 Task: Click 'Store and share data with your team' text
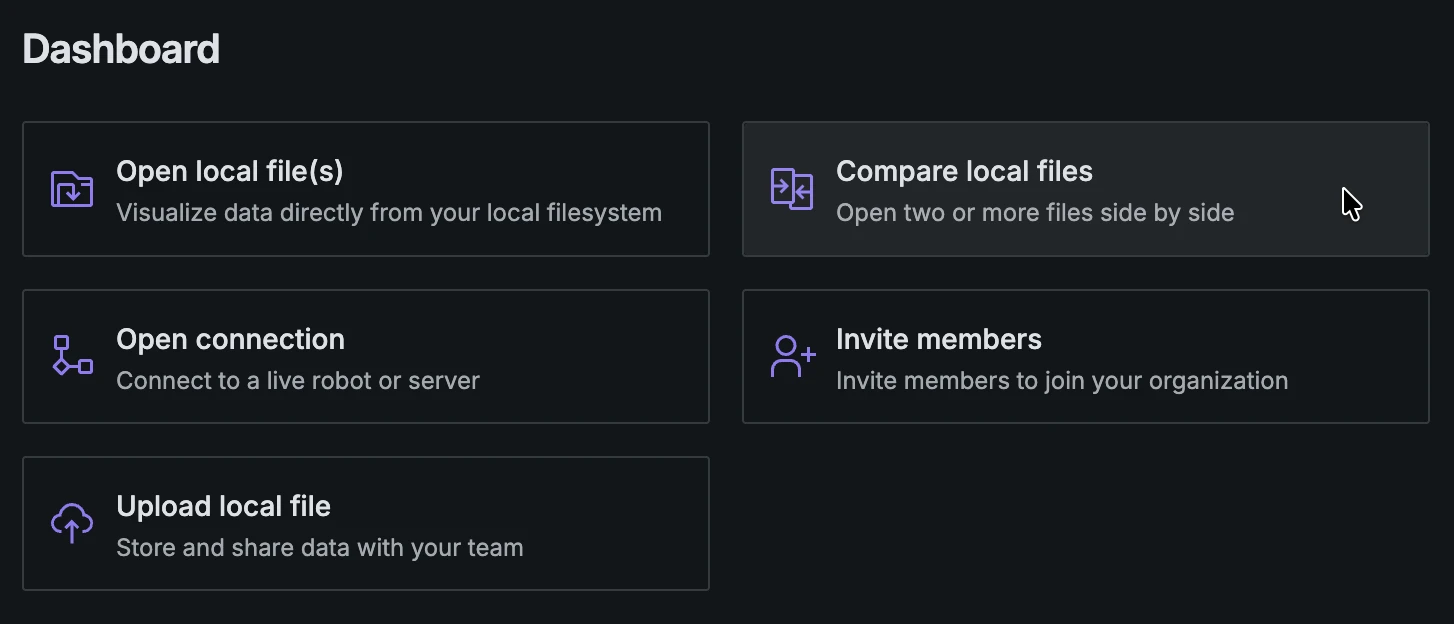(320, 548)
